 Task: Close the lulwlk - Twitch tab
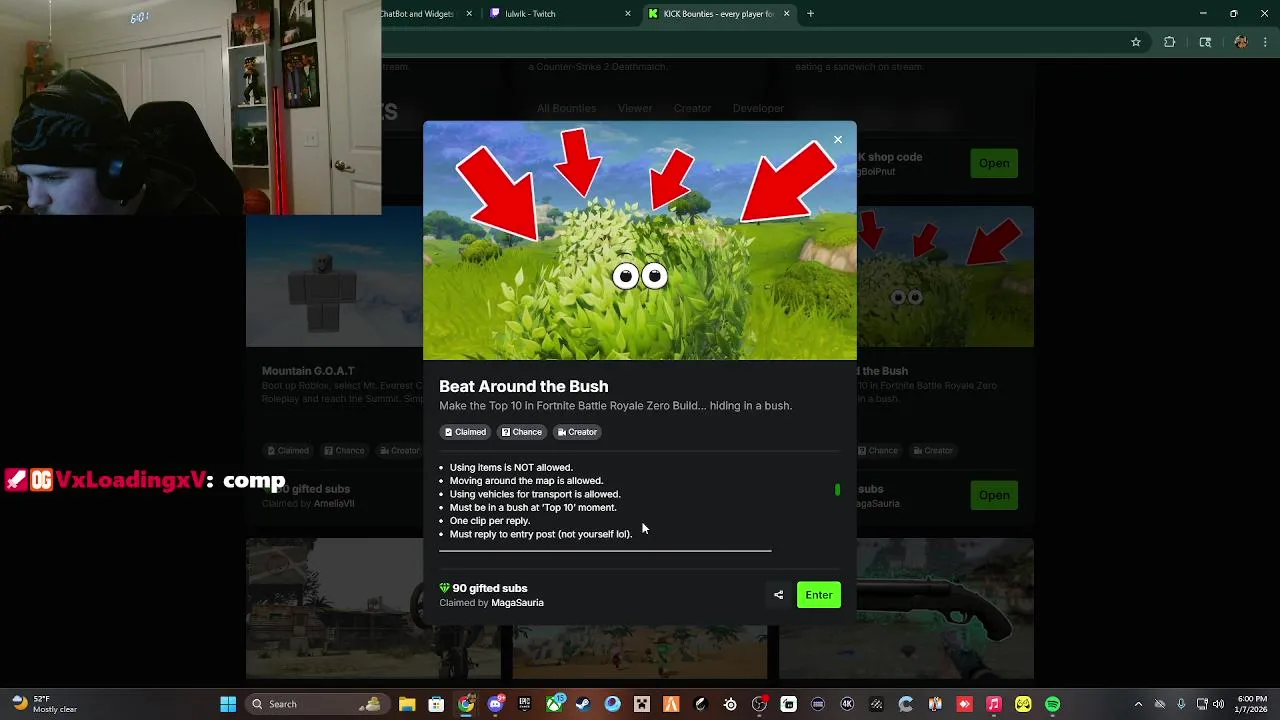click(x=628, y=14)
